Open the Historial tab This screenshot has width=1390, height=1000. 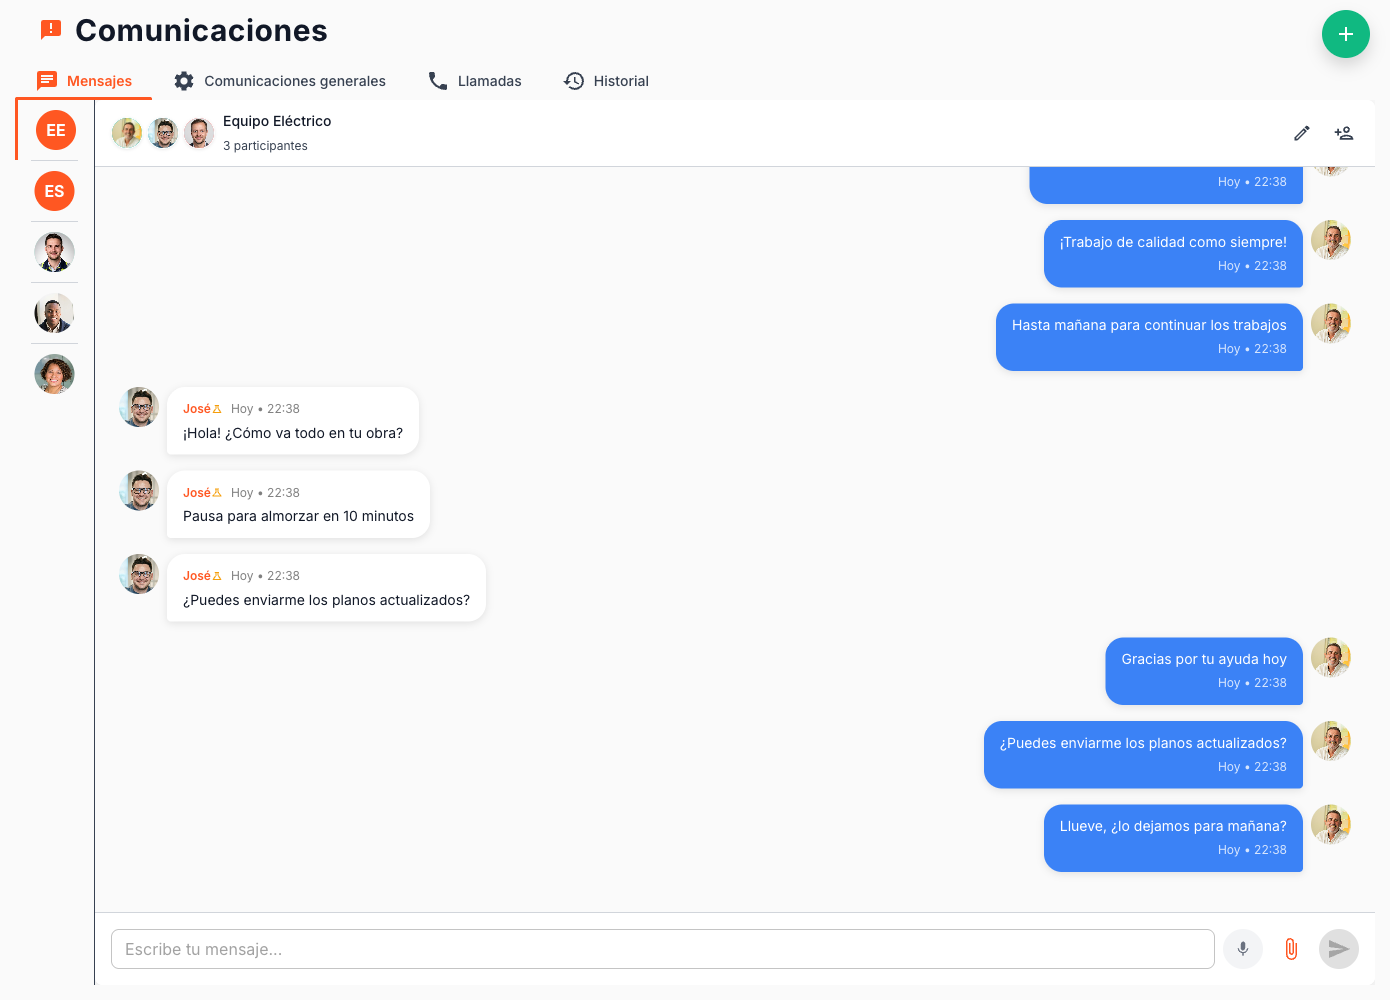coord(606,81)
